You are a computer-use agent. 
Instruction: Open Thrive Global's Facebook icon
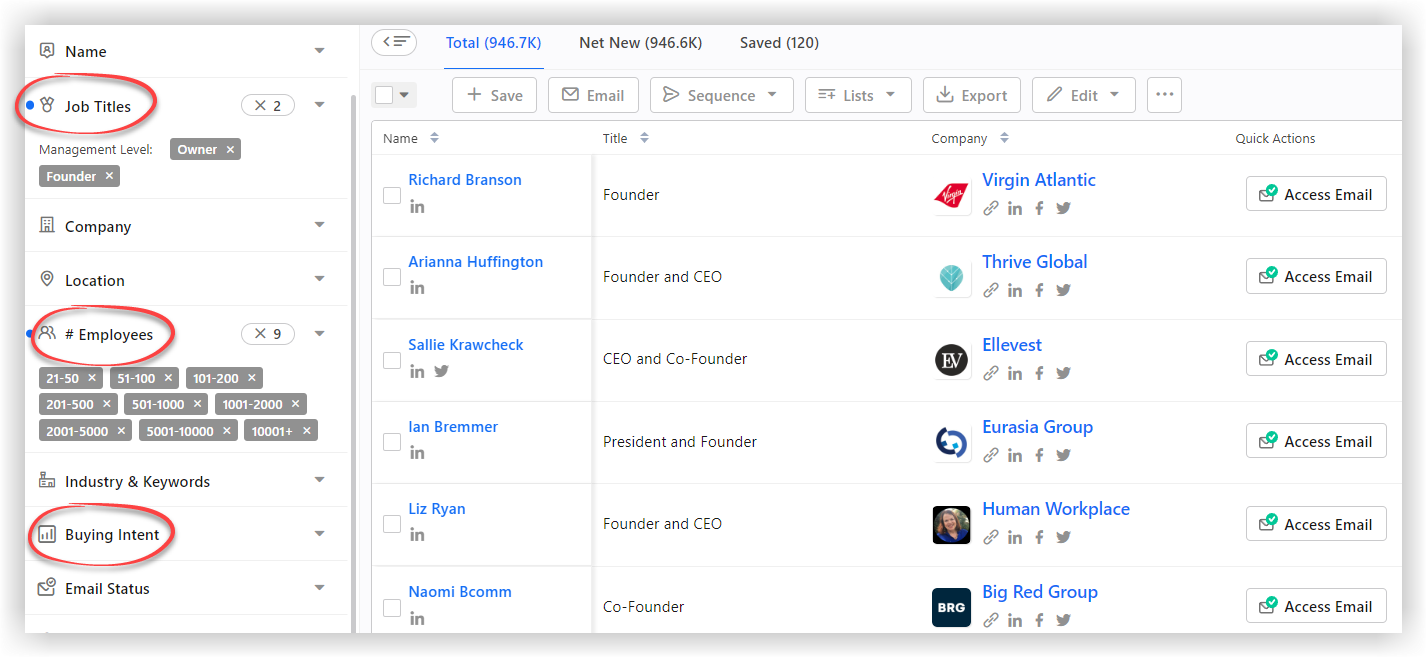click(x=1039, y=290)
